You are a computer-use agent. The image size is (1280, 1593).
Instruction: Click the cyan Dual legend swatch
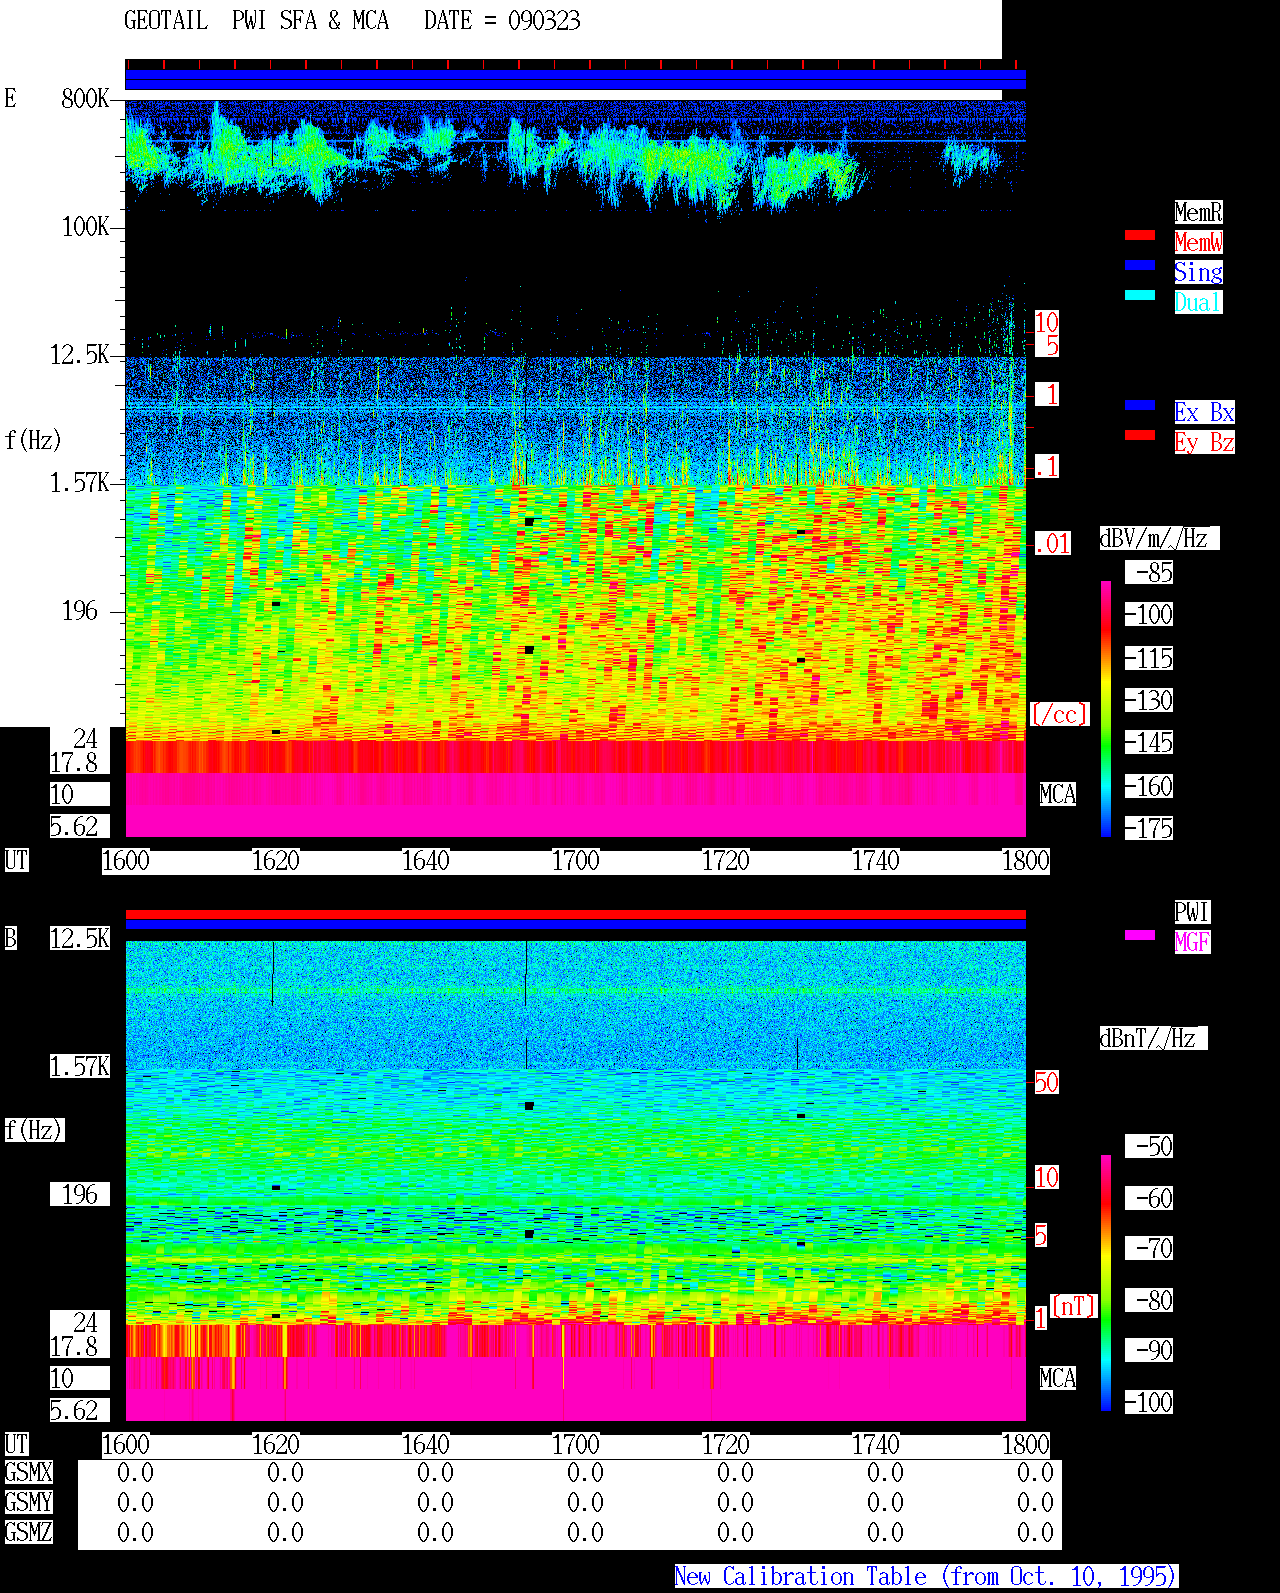click(1140, 295)
